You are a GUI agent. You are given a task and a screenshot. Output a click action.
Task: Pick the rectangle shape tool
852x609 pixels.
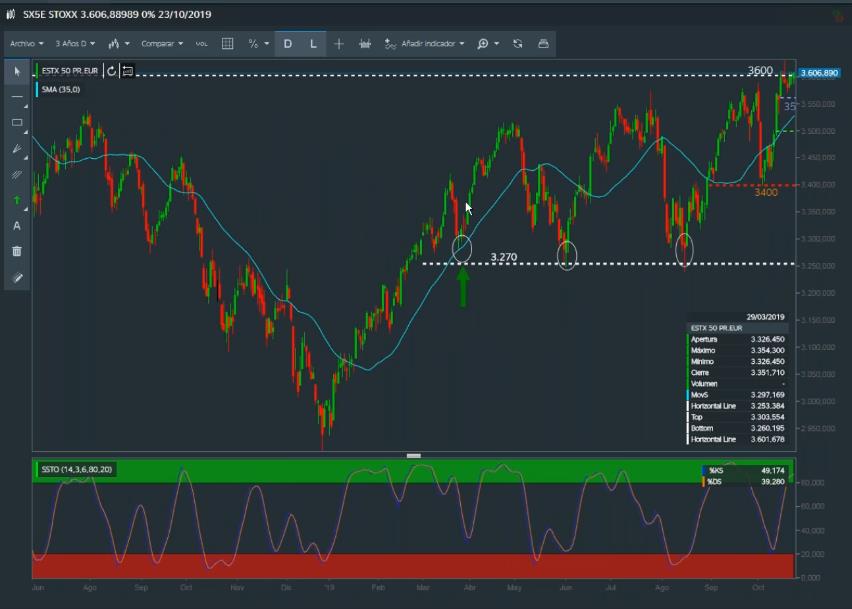click(17, 123)
